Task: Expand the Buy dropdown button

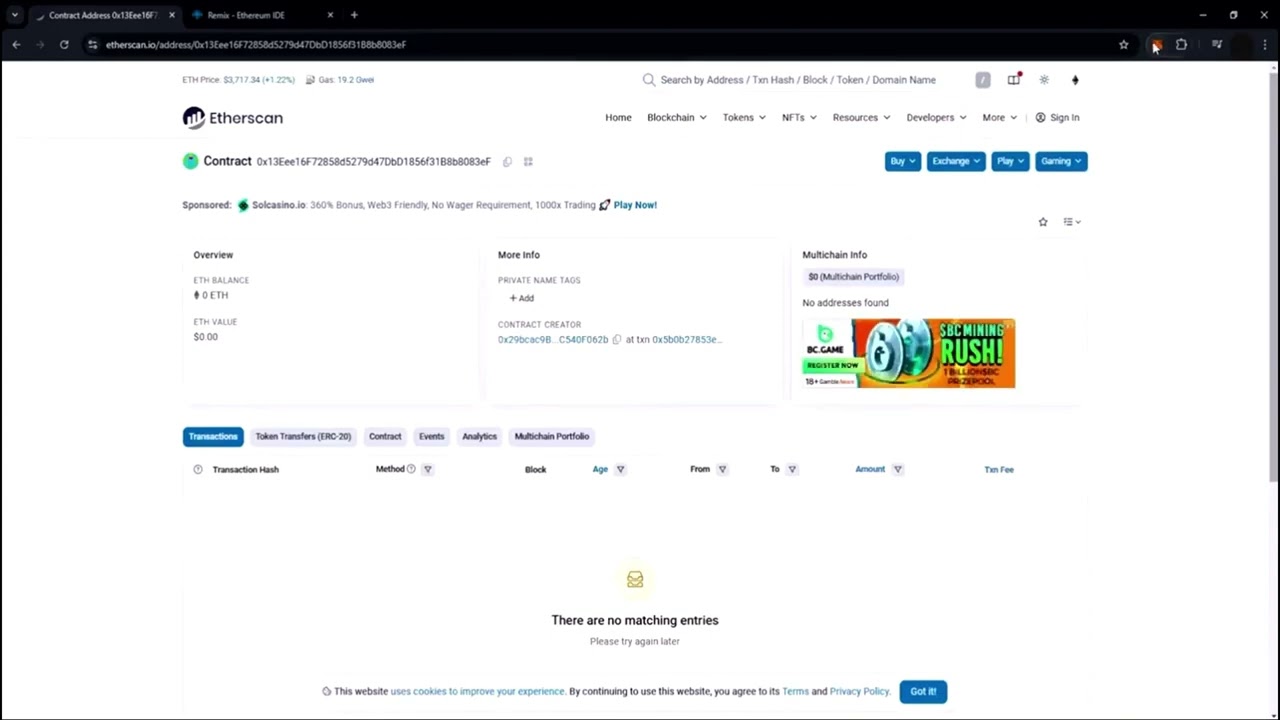Action: (x=902, y=161)
